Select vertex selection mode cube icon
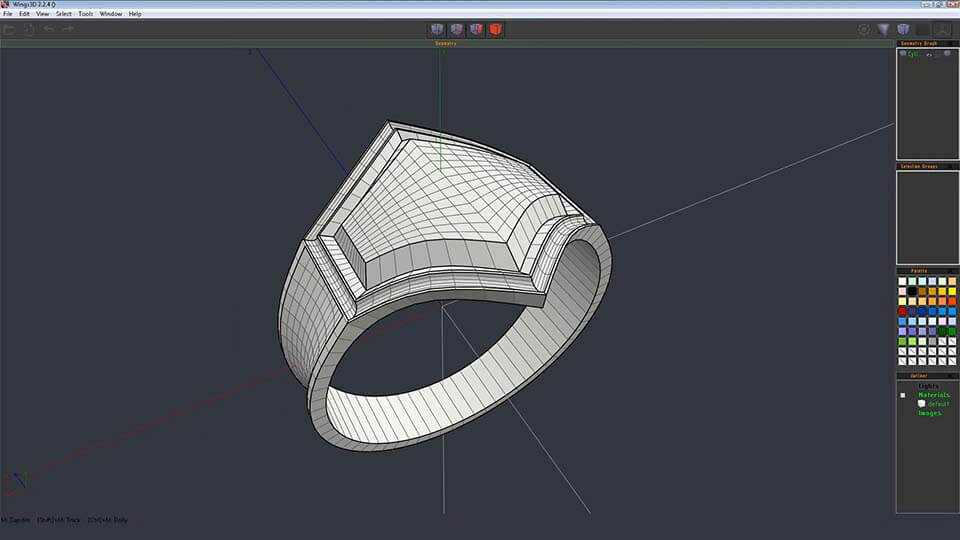This screenshot has width=960, height=540. (x=437, y=29)
